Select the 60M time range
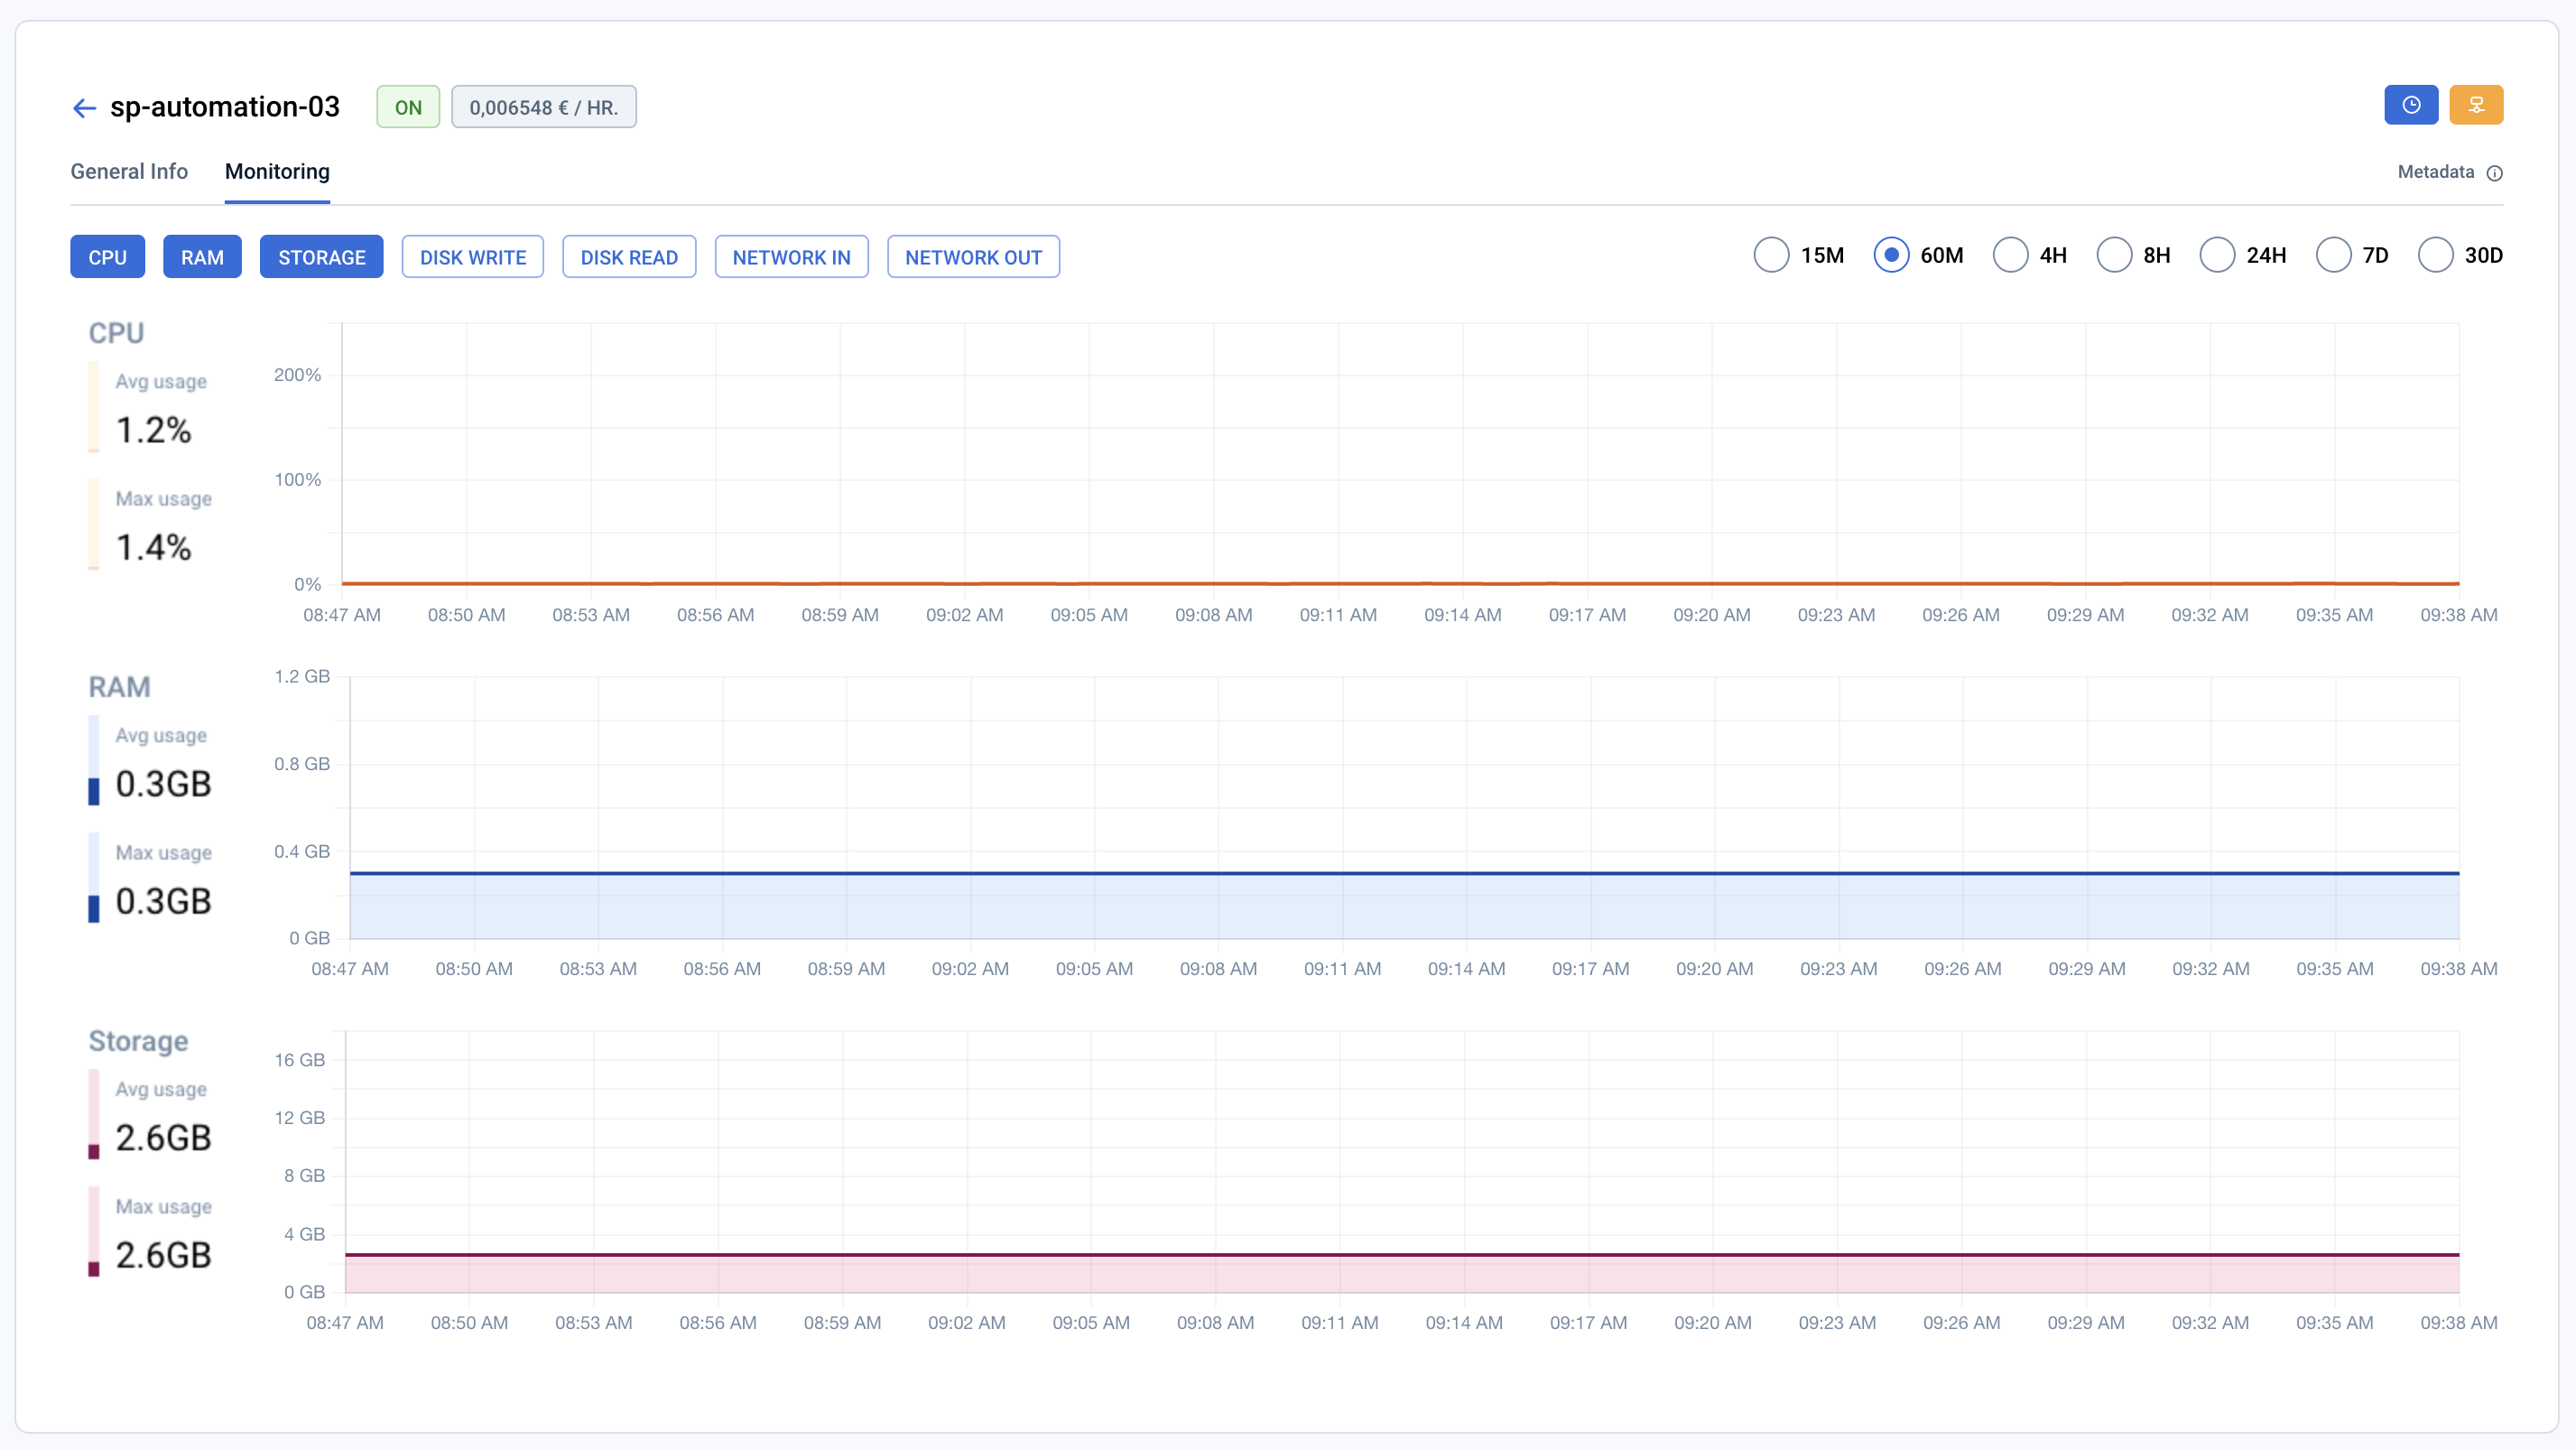The image size is (2576, 1450). coord(1891,255)
